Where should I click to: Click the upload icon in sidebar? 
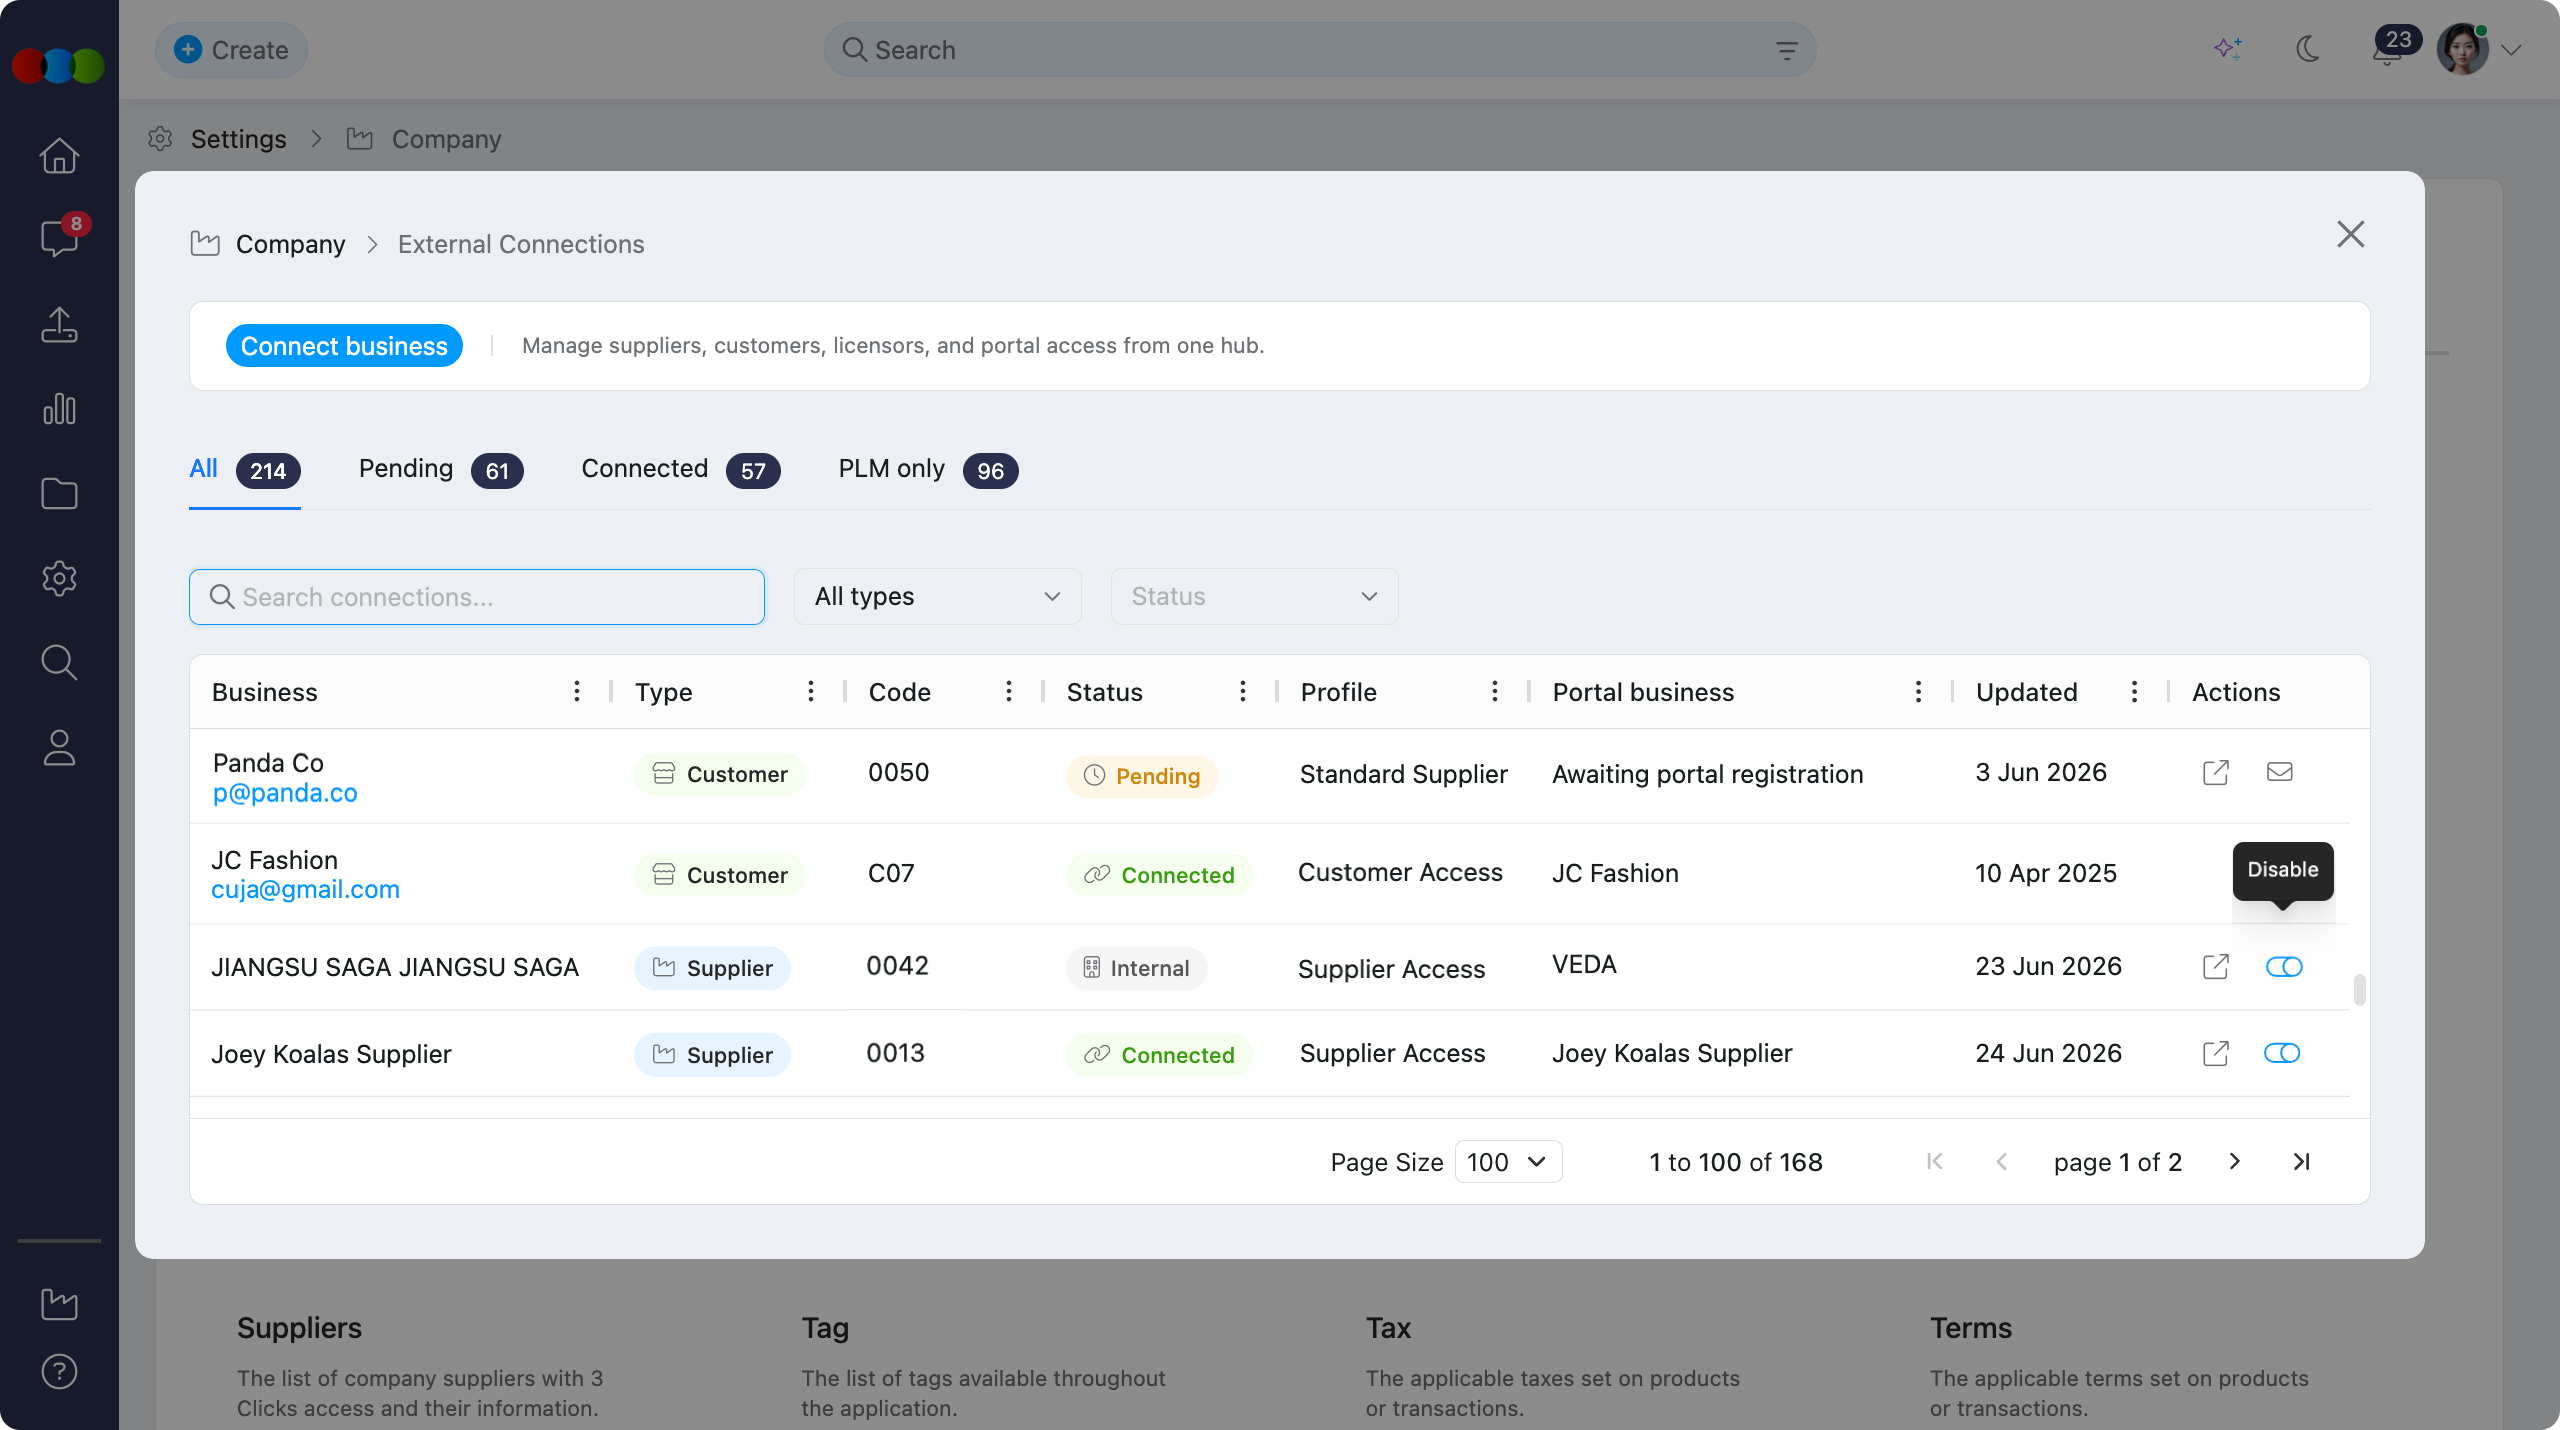coord(59,324)
